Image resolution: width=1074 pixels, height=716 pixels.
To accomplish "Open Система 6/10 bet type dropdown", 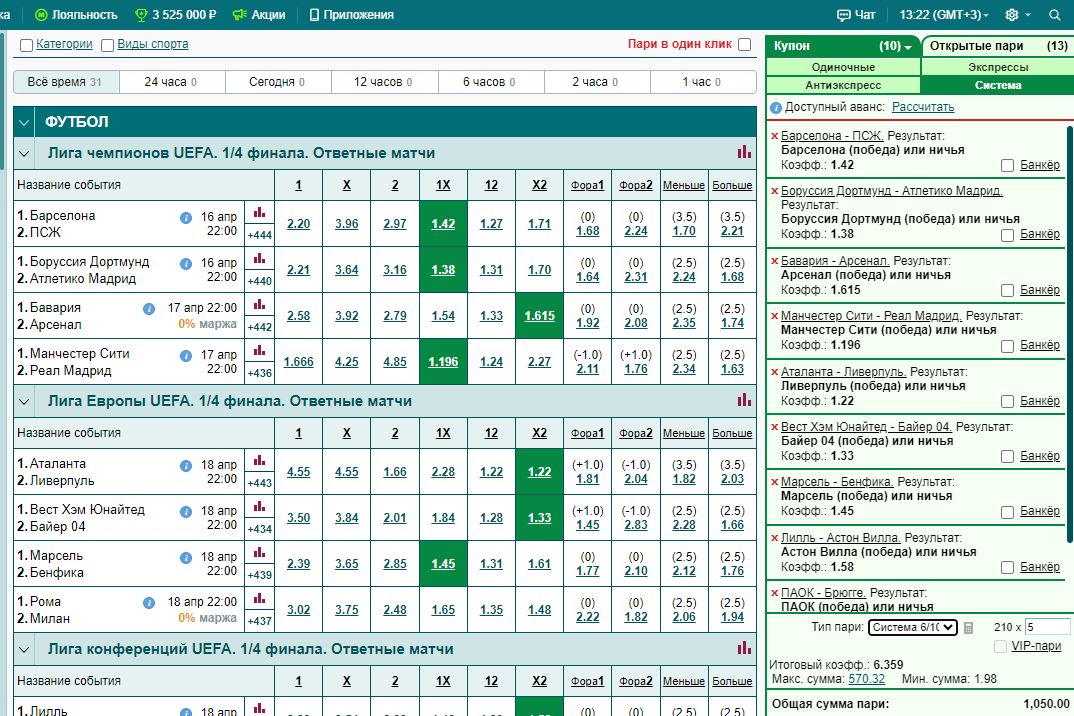I will click(x=912, y=627).
